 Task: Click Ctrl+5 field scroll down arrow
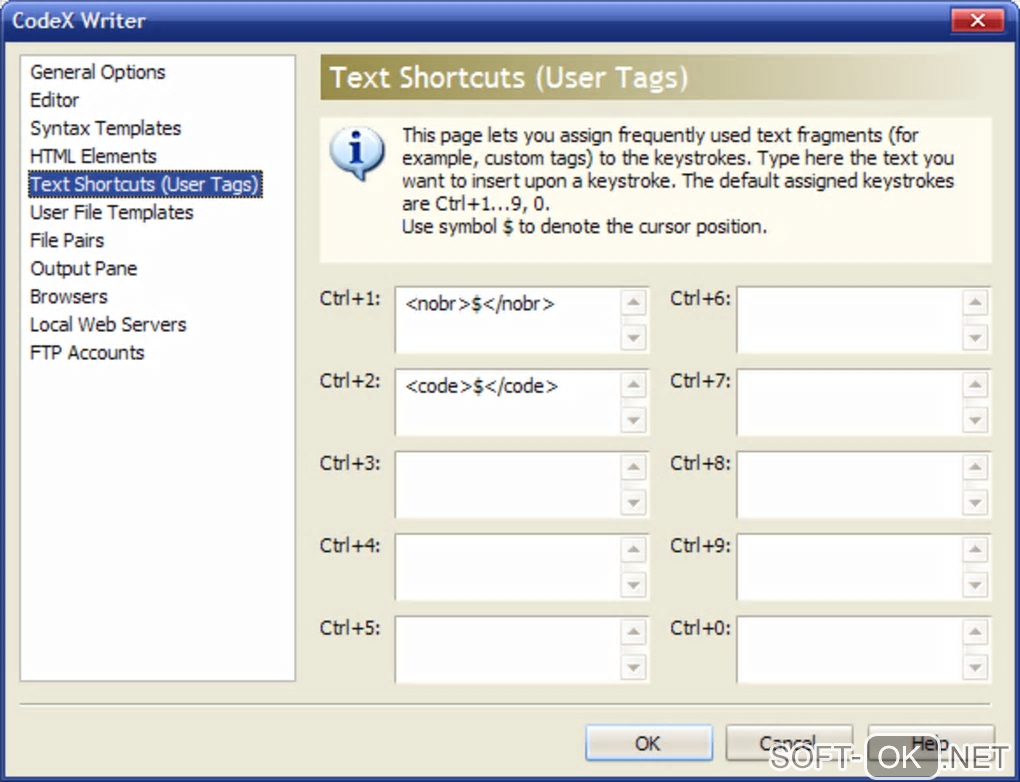[x=634, y=667]
